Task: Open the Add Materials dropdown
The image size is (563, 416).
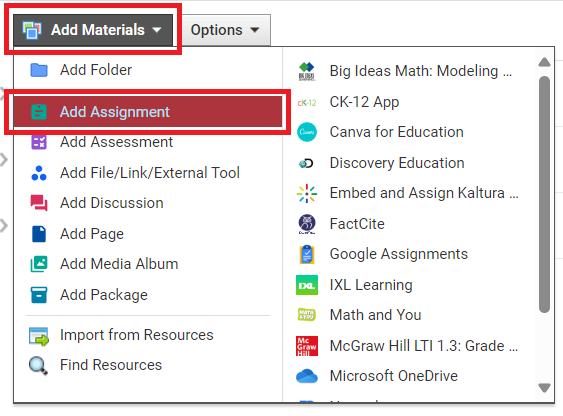Action: pyautogui.click(x=93, y=30)
